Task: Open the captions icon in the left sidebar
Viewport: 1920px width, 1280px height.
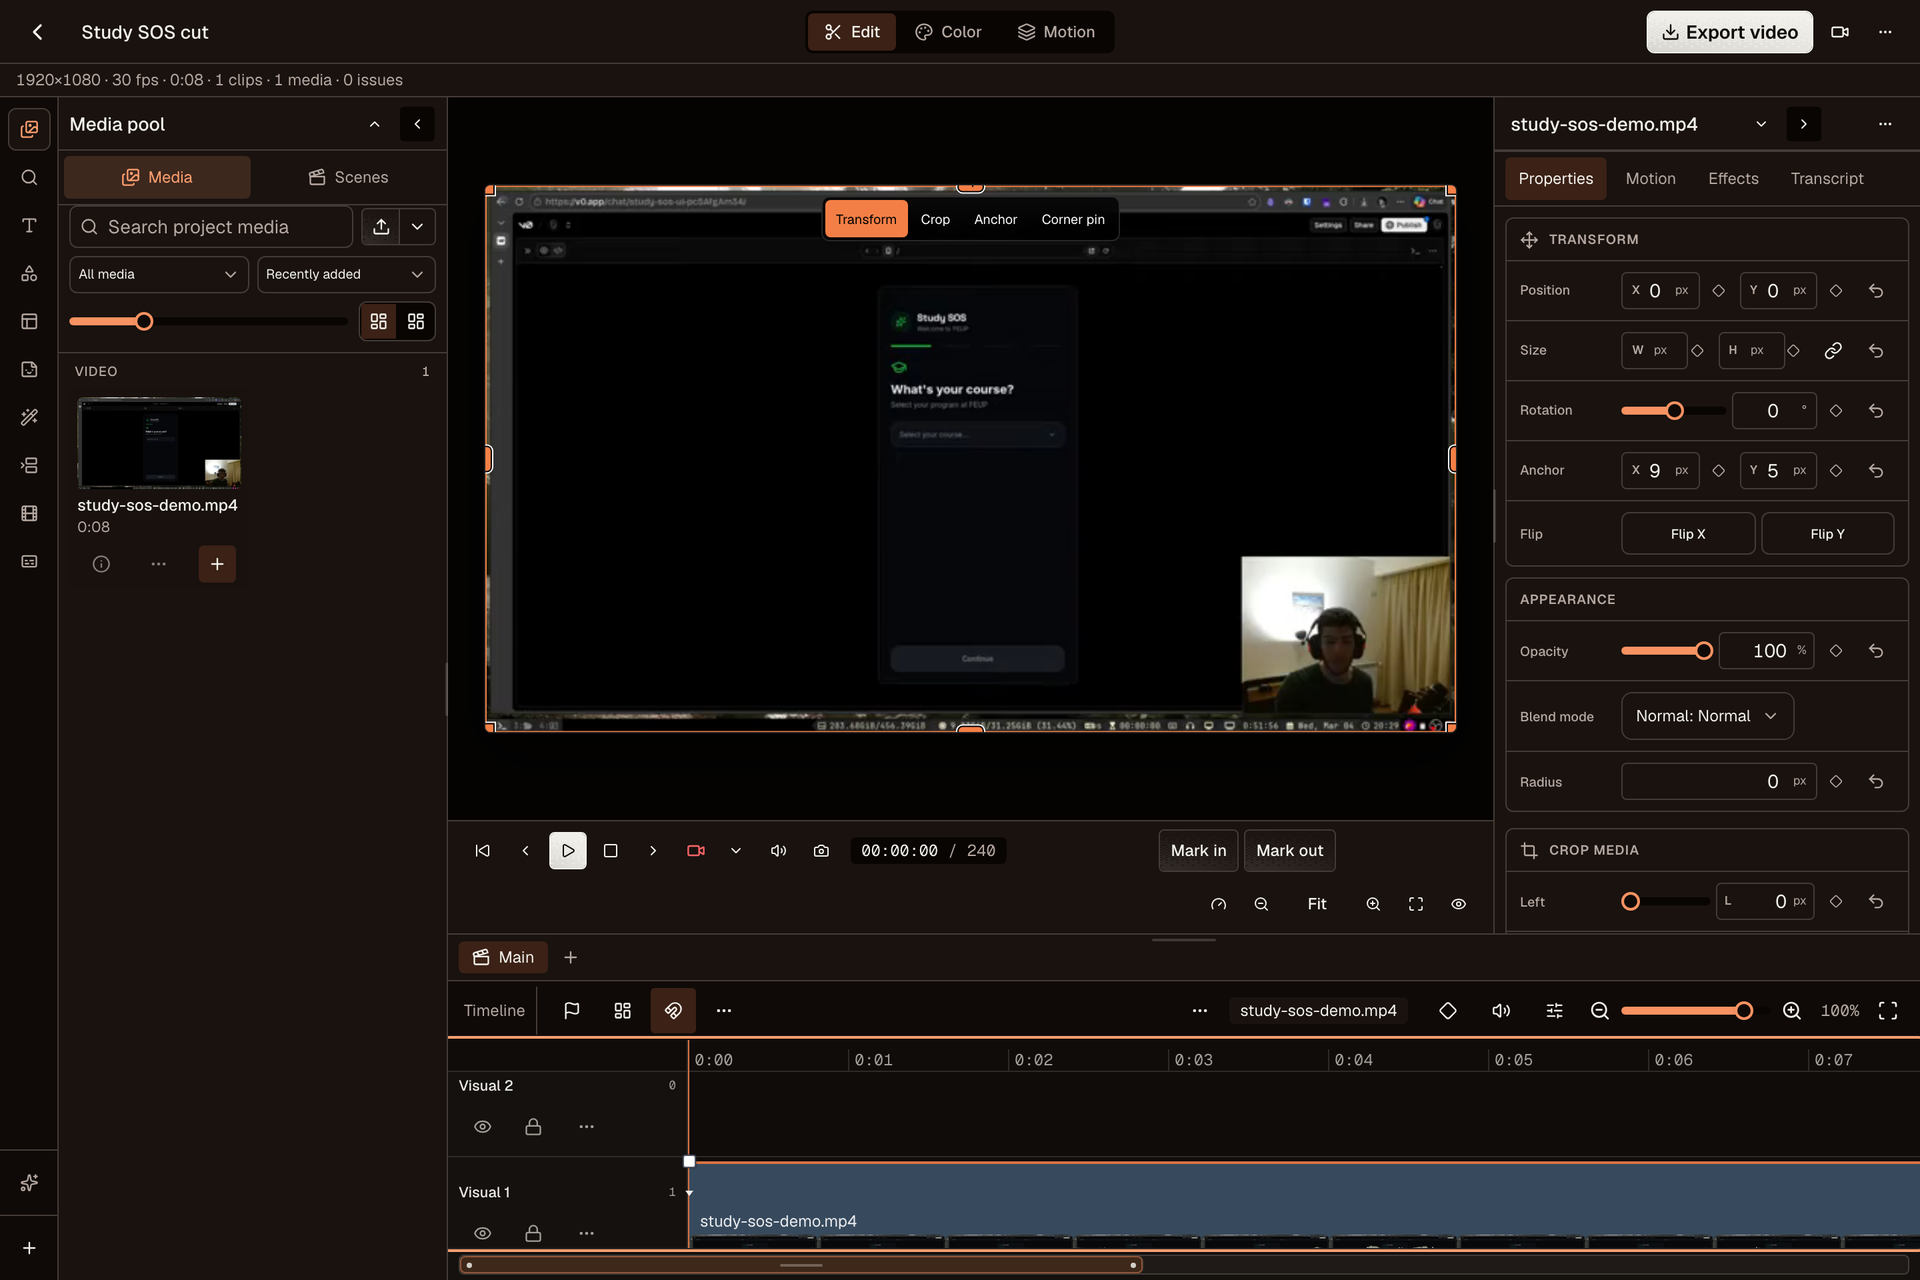Action: tap(29, 561)
